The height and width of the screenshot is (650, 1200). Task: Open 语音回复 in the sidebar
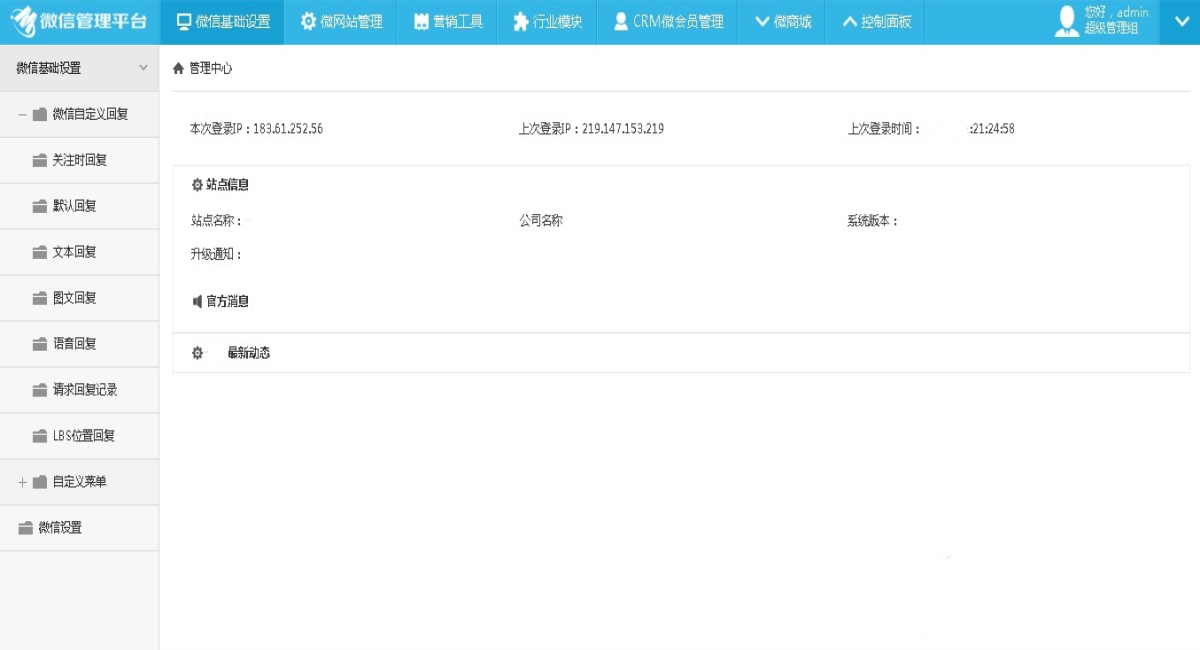coord(80,344)
